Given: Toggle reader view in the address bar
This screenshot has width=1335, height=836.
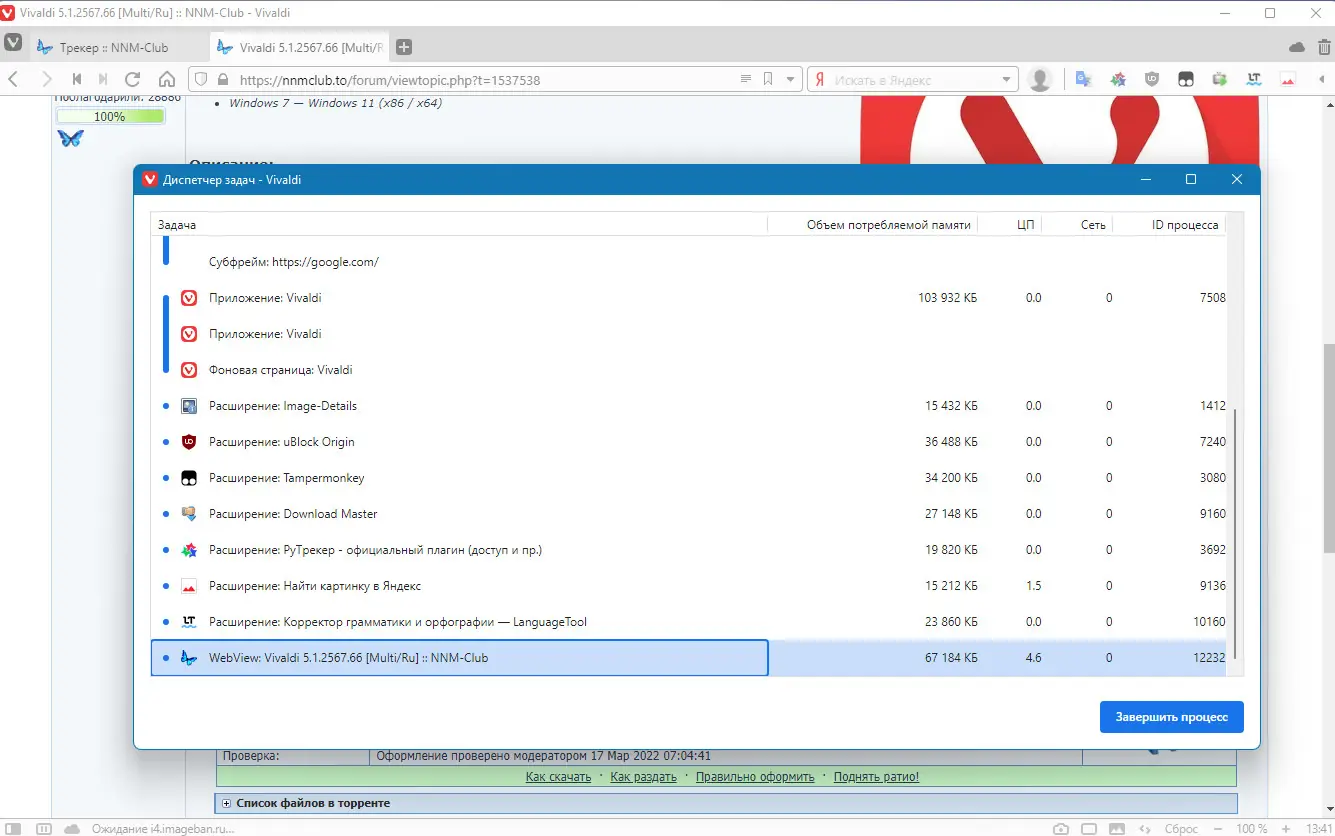Looking at the screenshot, I should [745, 79].
